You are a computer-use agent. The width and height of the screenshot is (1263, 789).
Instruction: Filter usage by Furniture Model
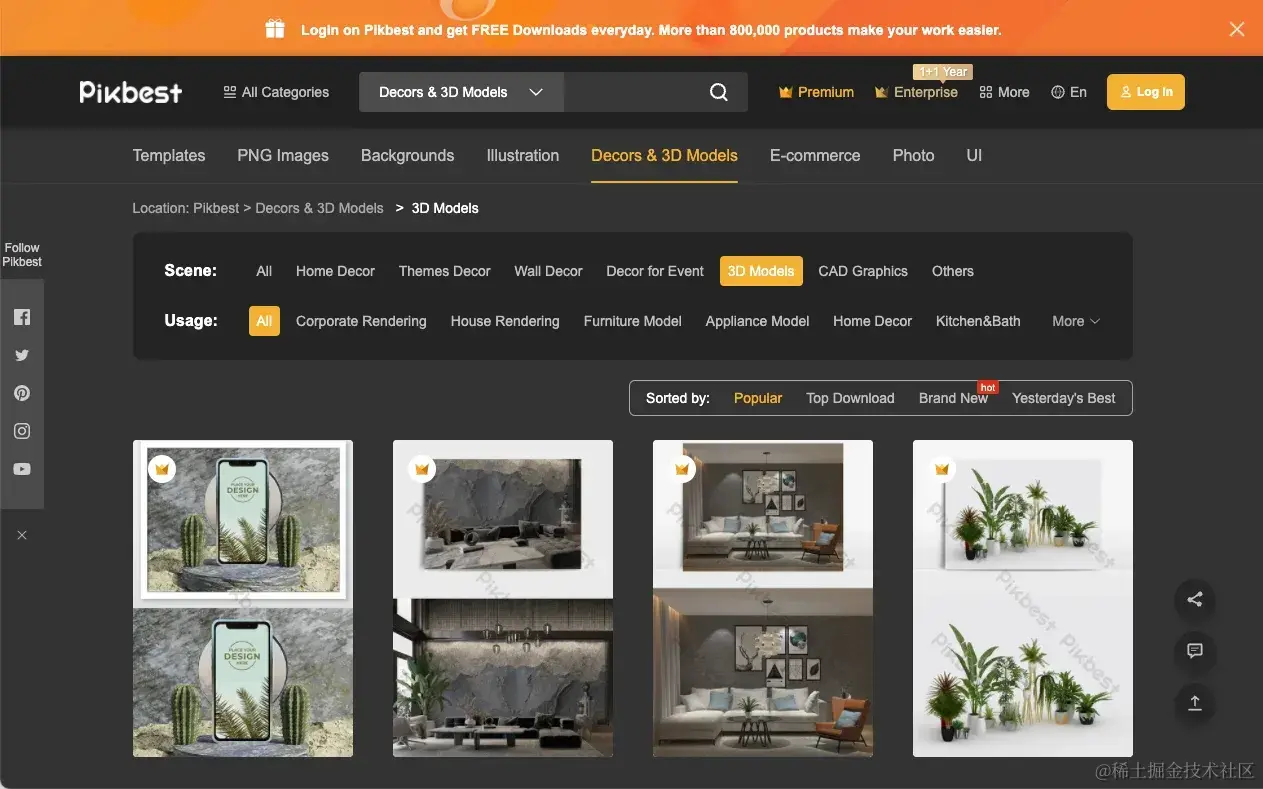pos(633,321)
